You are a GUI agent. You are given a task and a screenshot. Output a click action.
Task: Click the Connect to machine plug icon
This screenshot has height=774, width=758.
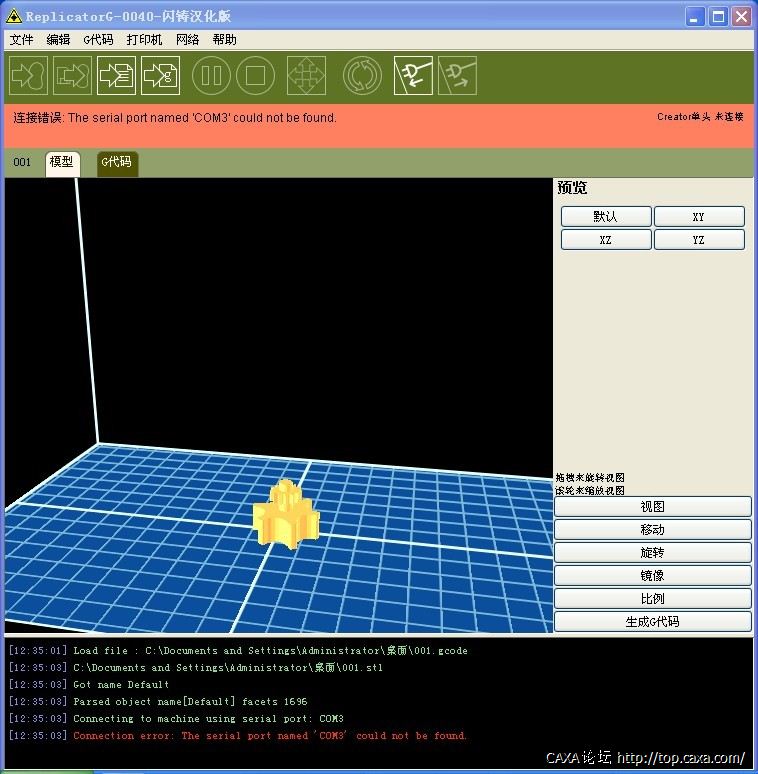[x=413, y=76]
